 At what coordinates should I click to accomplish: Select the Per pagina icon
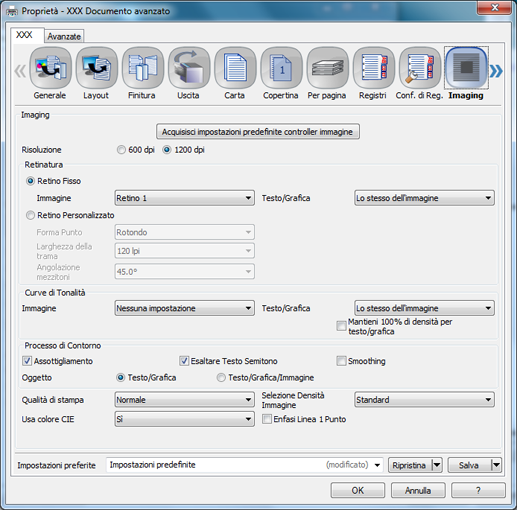[327, 68]
